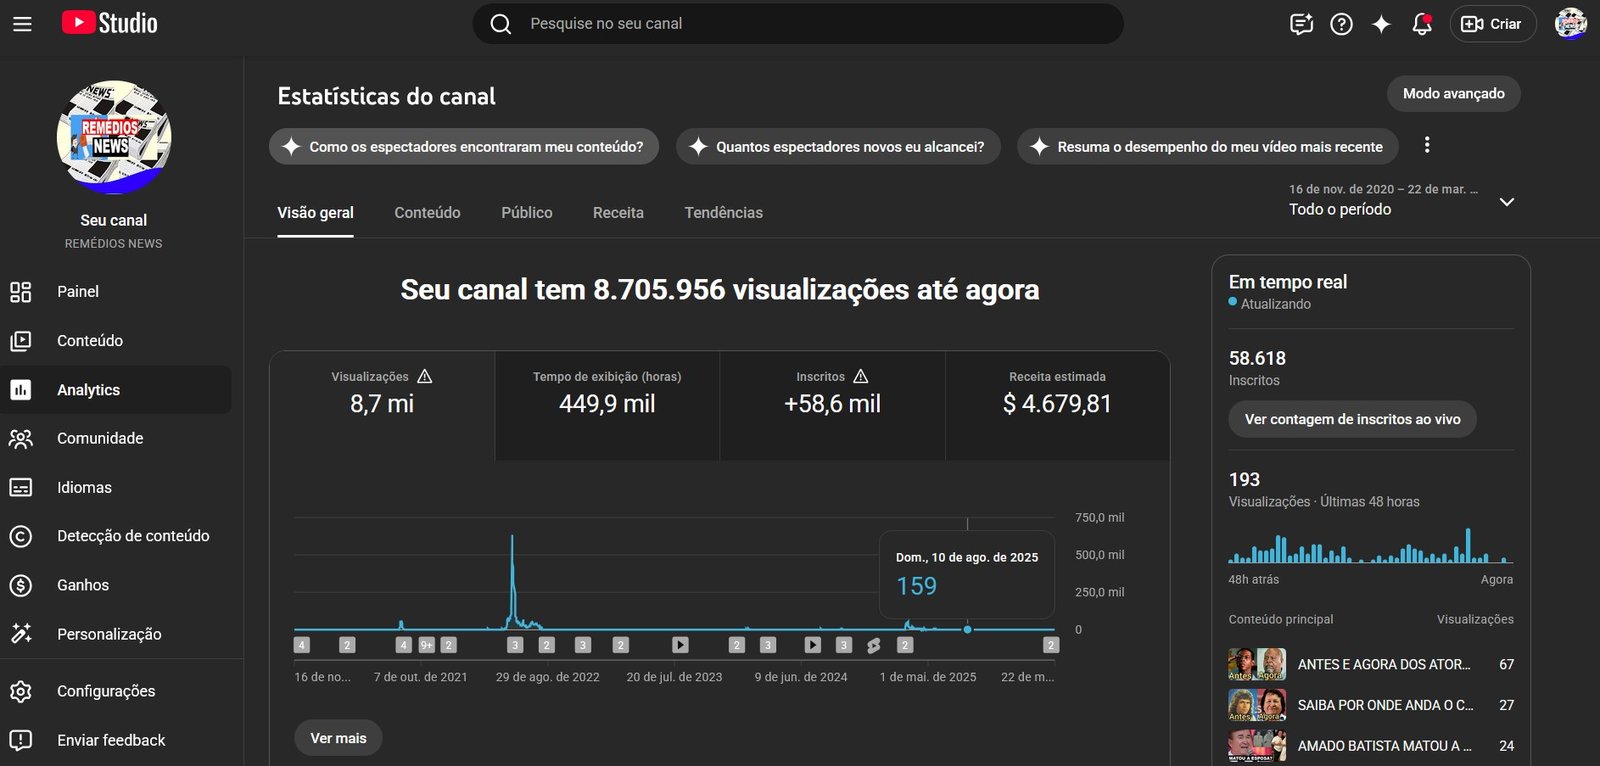
Task: Select the Visualizações 8,7 mi metric card
Action: coord(382,405)
